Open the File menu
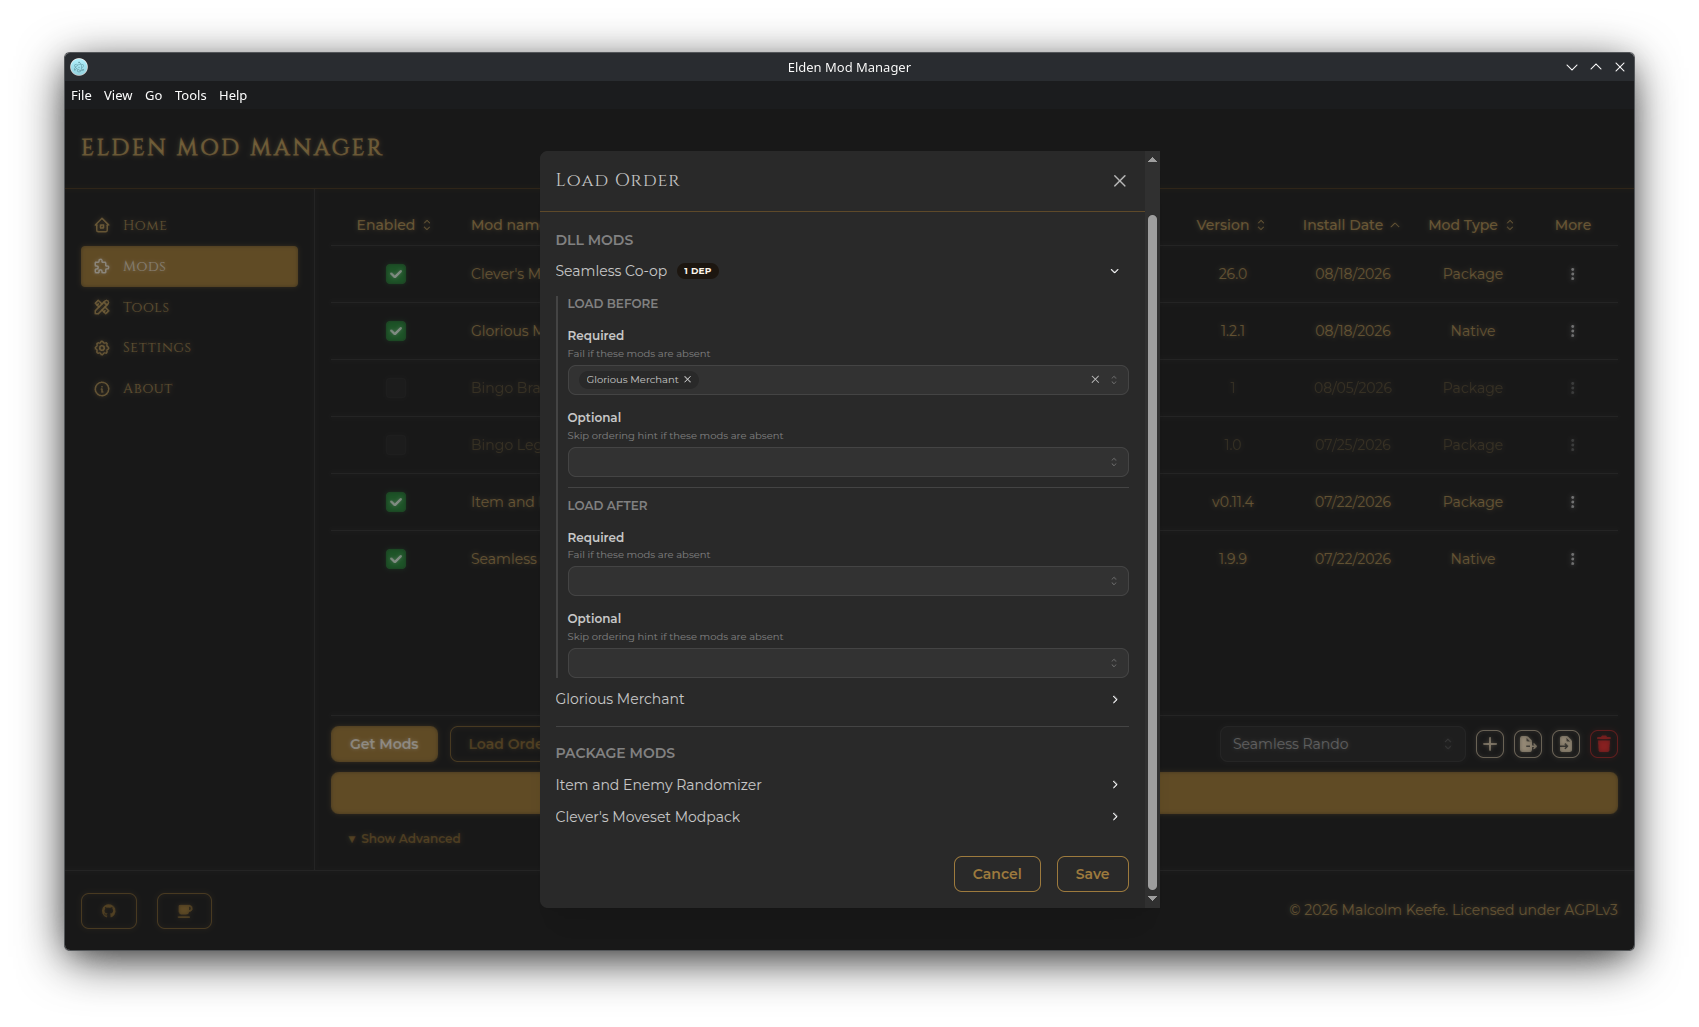The image size is (1699, 1027). click(x=81, y=96)
